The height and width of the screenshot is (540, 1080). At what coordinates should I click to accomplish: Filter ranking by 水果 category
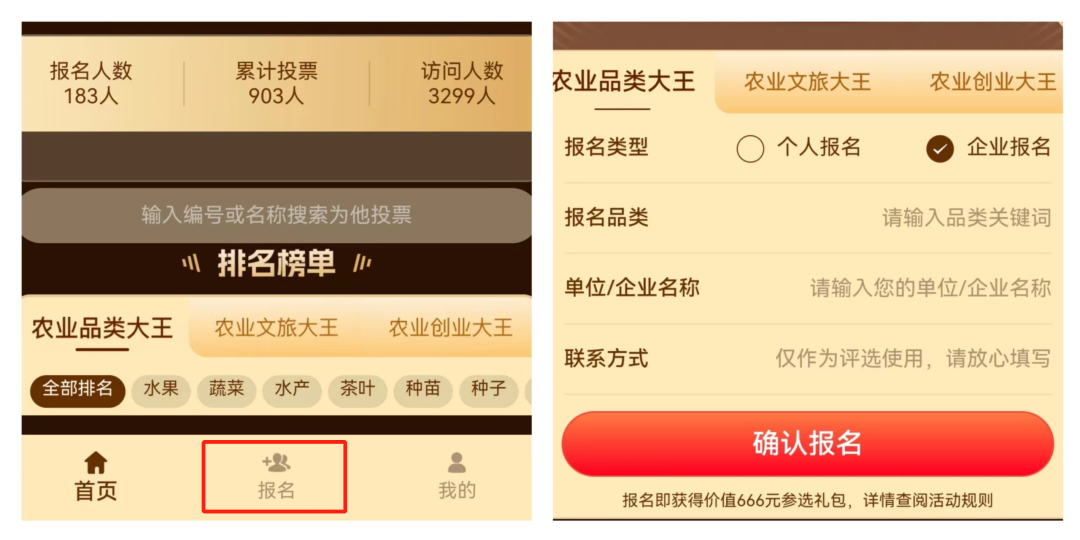[161, 389]
